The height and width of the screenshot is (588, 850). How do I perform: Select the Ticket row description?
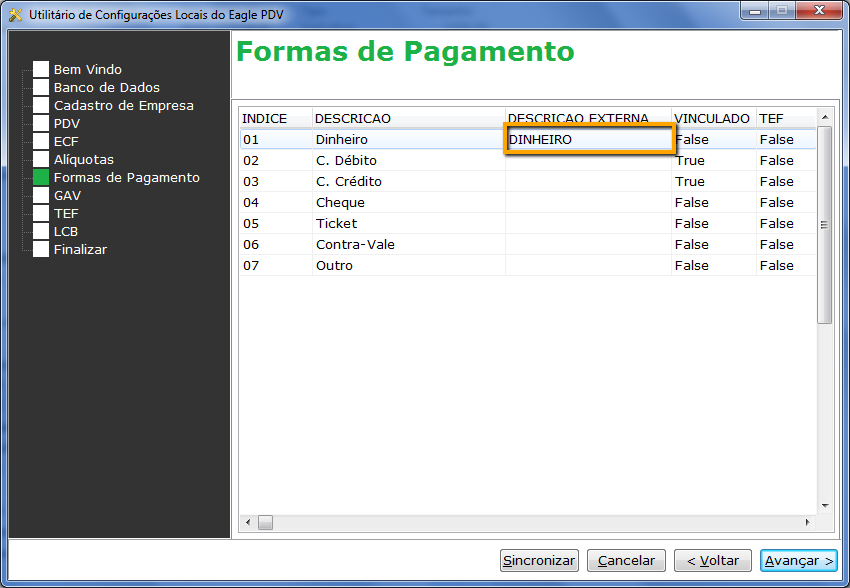coord(409,223)
